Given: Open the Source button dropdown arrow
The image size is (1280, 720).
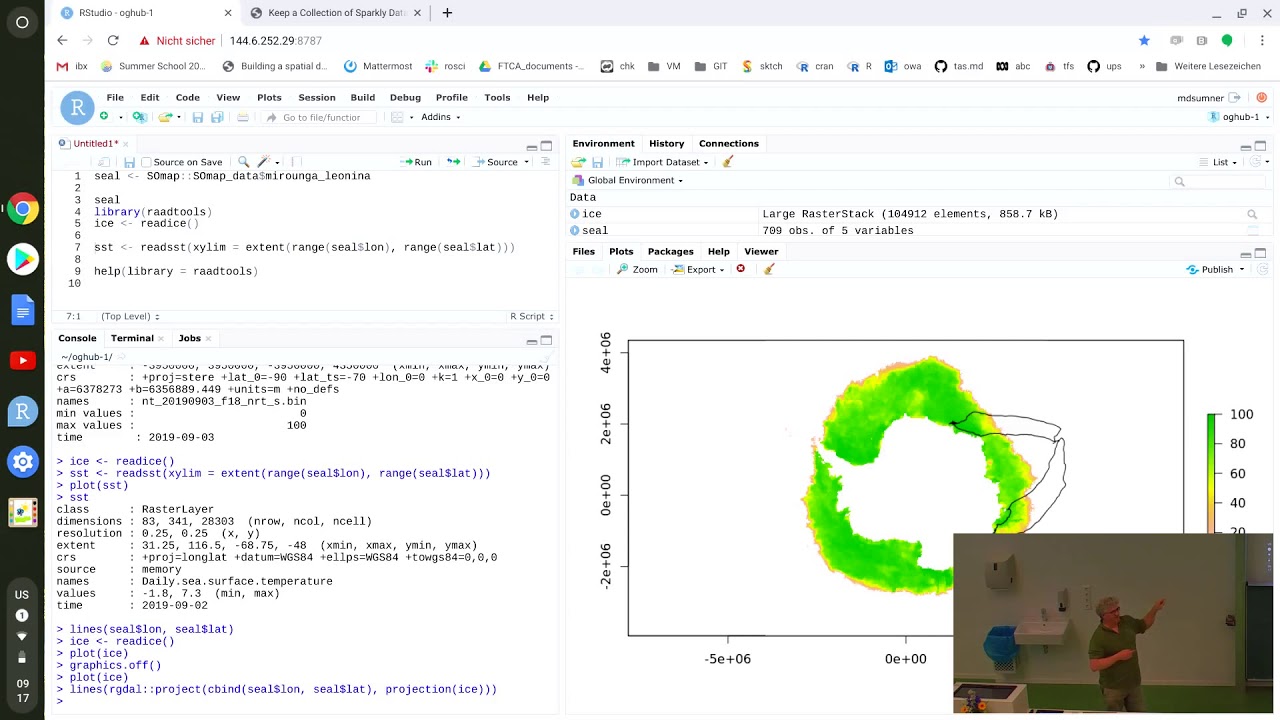Looking at the screenshot, I should click(x=526, y=162).
